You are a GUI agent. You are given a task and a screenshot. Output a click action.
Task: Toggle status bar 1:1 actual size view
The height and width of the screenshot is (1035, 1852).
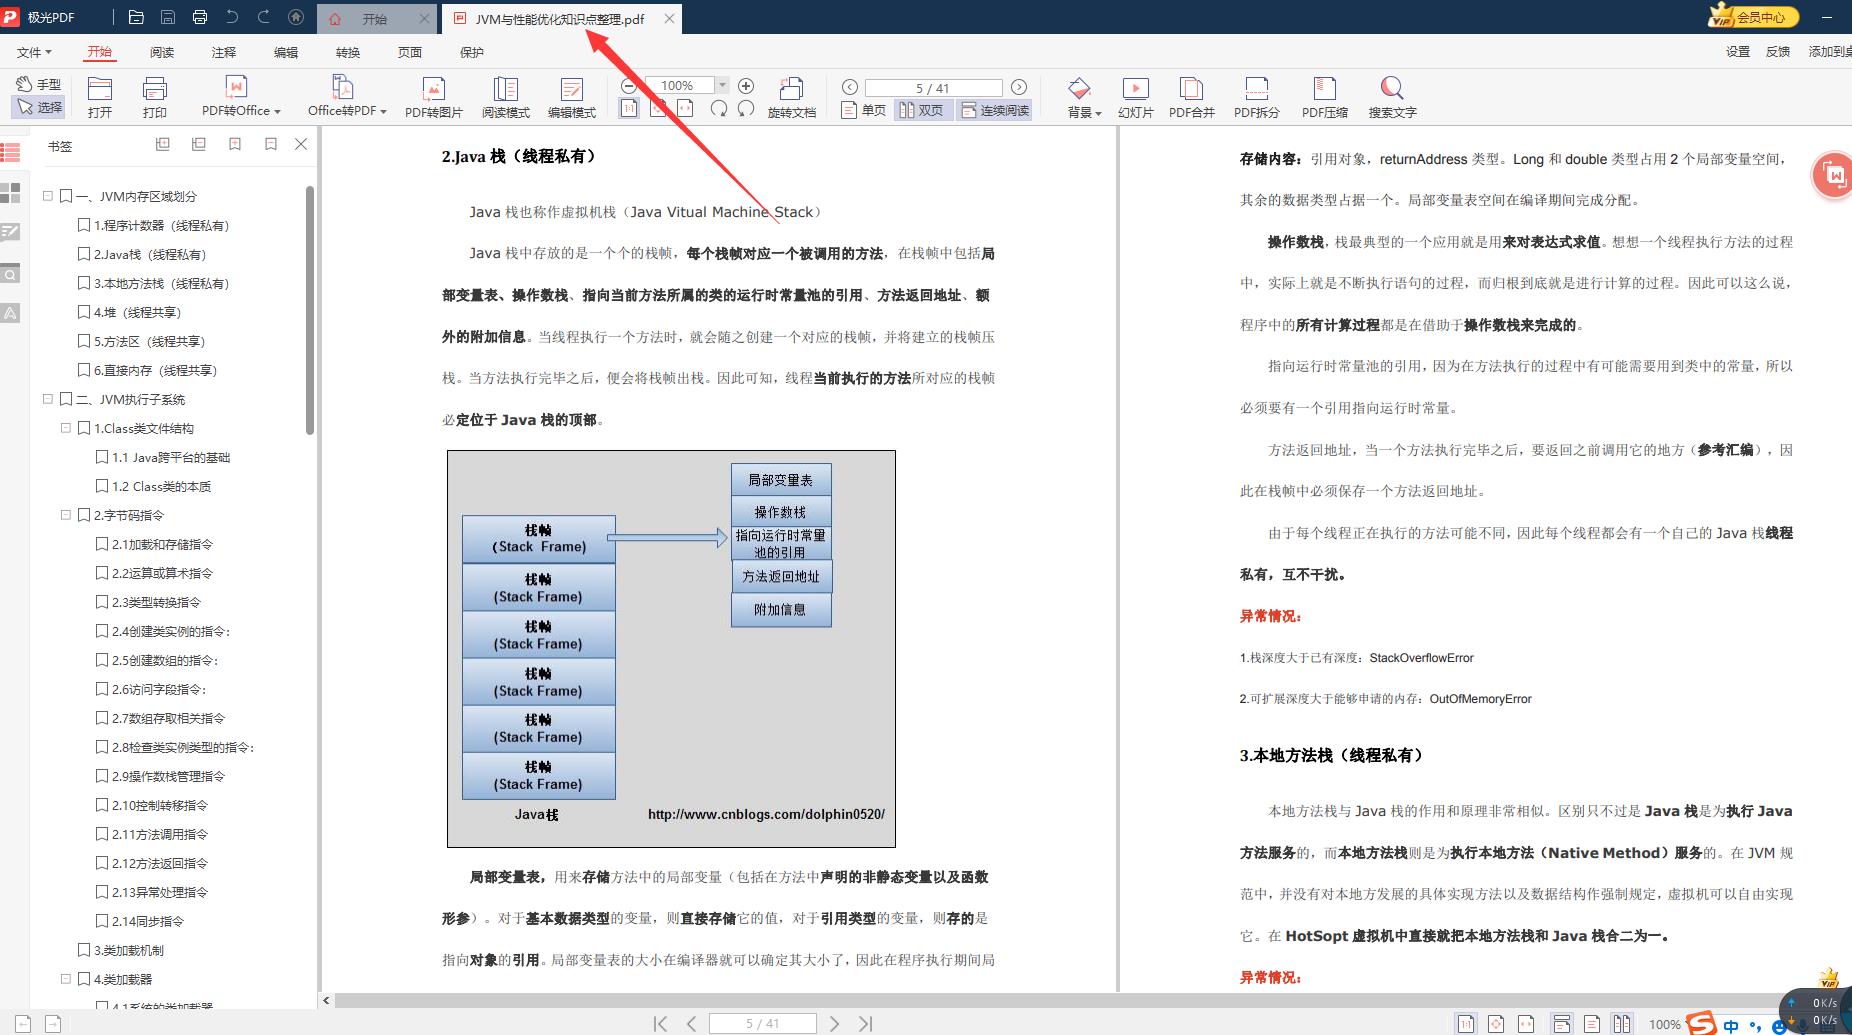point(1466,1024)
